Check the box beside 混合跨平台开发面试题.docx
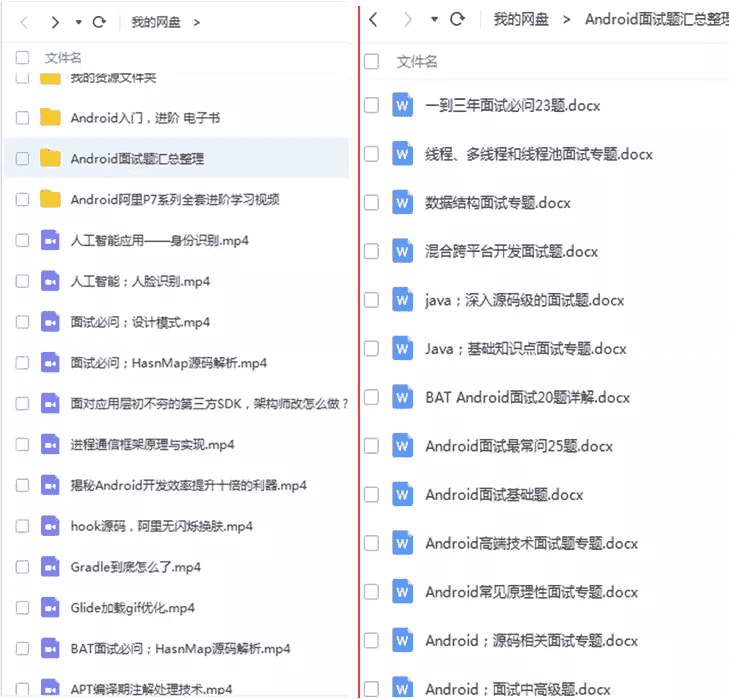Screen dimensions: 729x699 pos(371,251)
